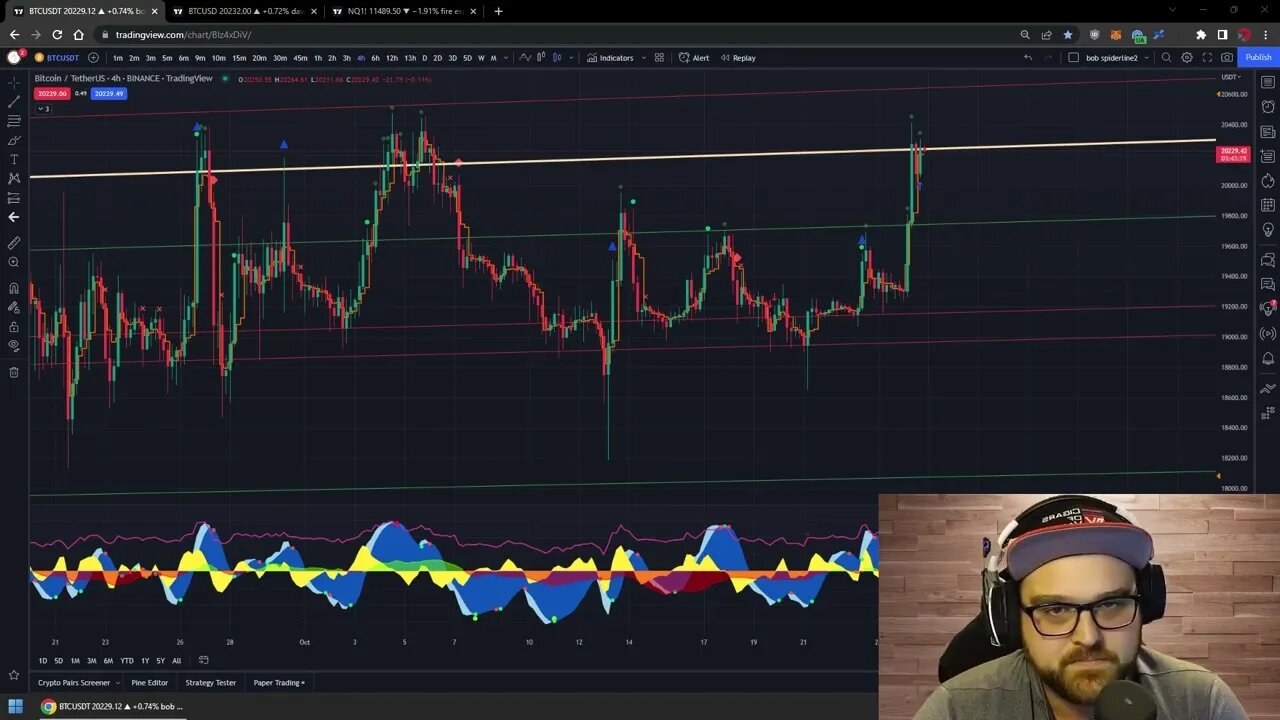Set date range to All

[x=176, y=661]
